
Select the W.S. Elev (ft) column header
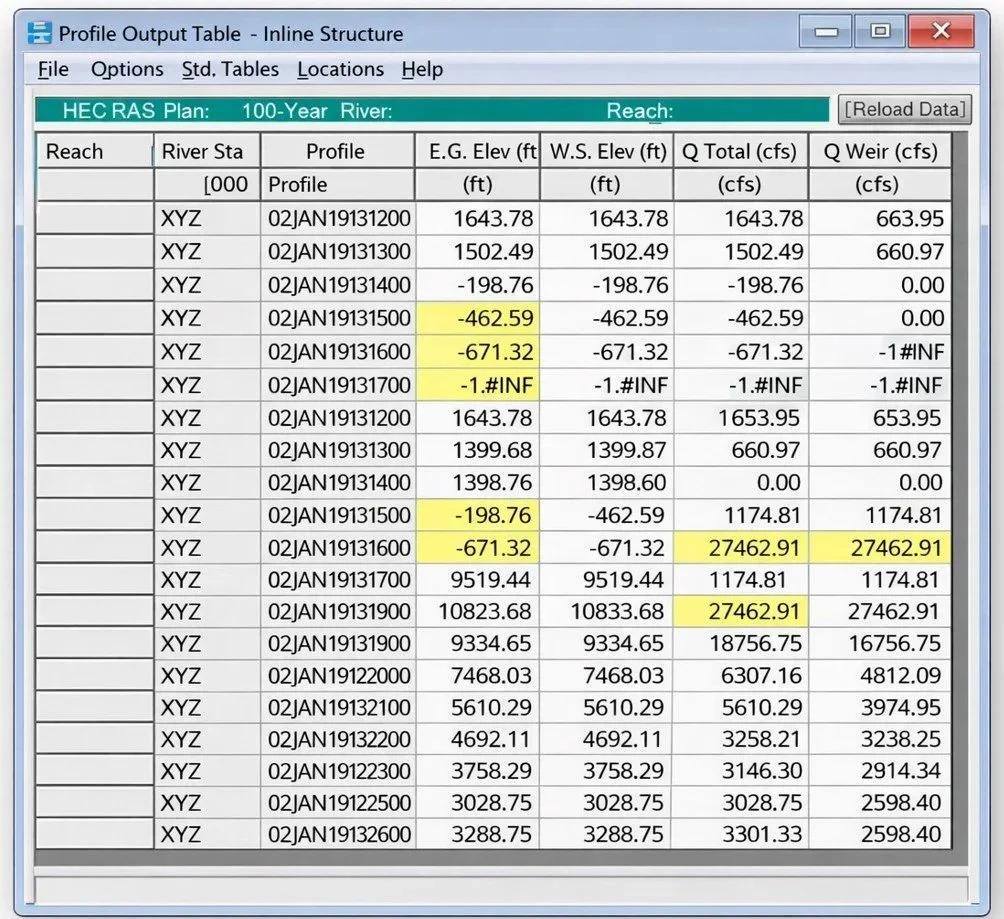pos(607,152)
